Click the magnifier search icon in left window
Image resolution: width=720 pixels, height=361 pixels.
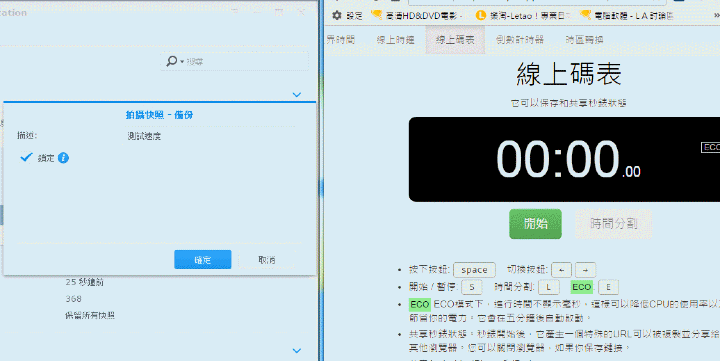coord(172,61)
